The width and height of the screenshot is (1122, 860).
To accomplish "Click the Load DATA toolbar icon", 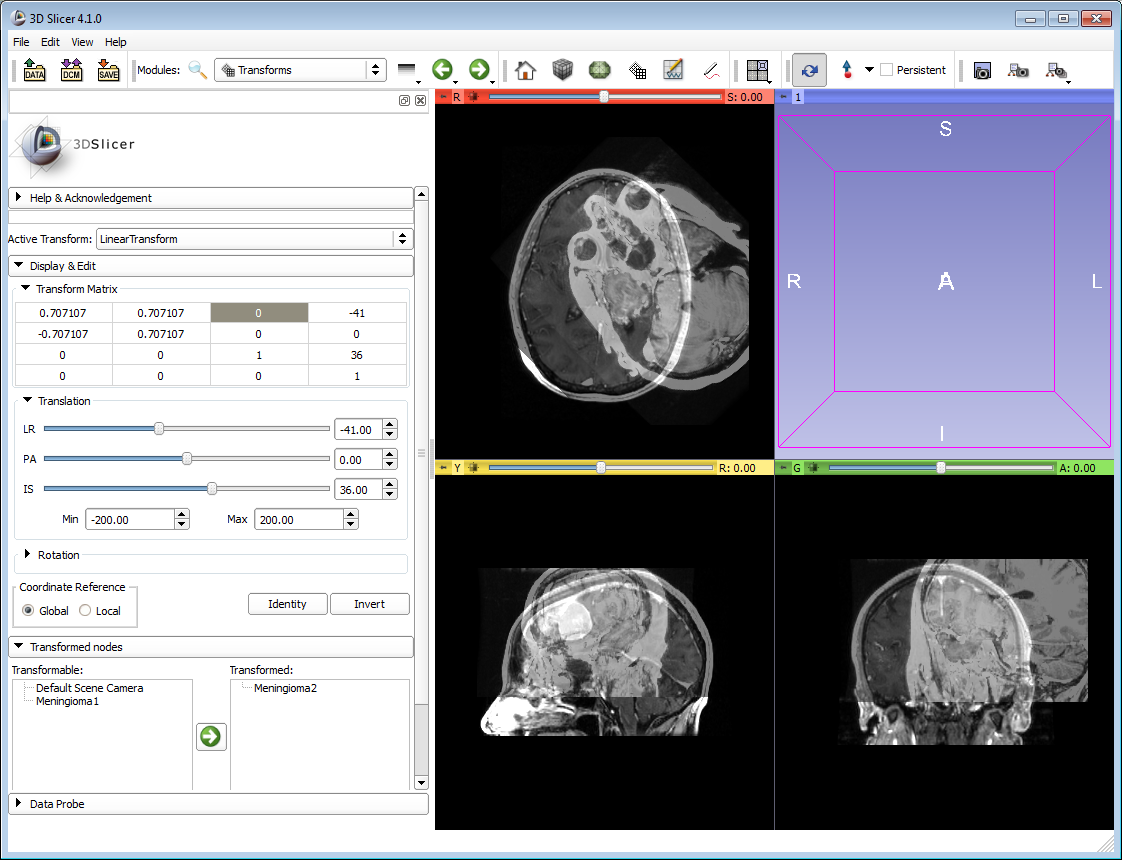I will [35, 70].
